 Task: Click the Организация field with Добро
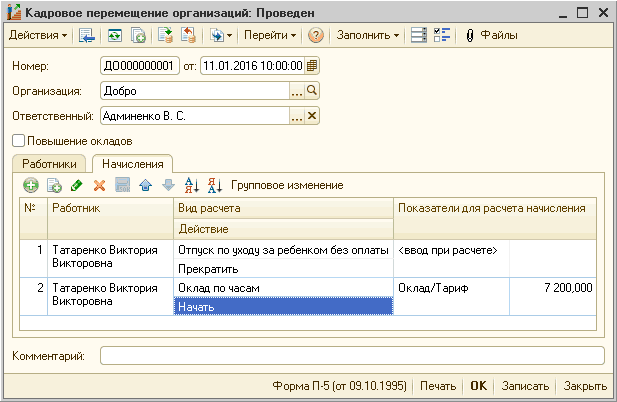(195, 91)
